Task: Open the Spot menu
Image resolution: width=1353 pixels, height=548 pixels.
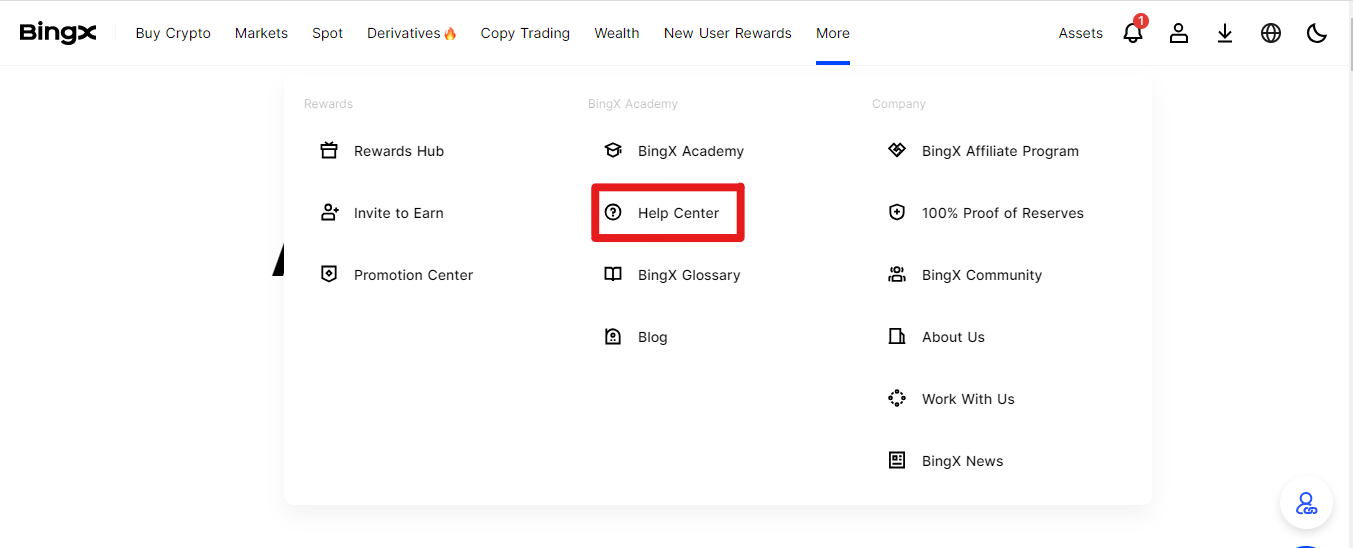Action: click(327, 33)
